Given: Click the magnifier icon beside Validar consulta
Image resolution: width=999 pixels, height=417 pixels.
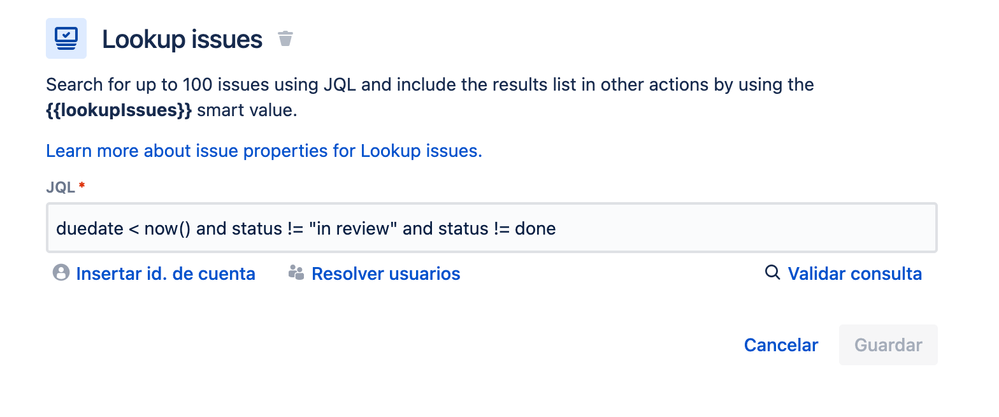Looking at the screenshot, I should (772, 272).
